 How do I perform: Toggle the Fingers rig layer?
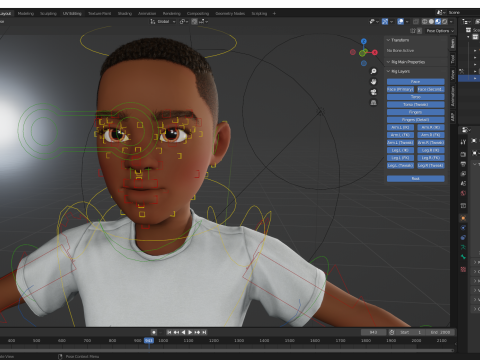tap(416, 112)
